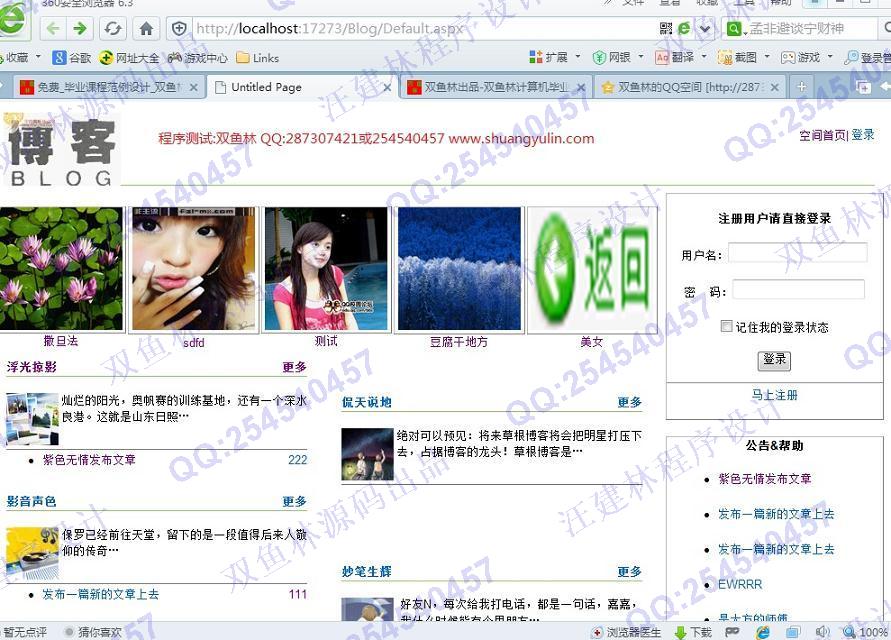Viewport: 891px width, 640px height.
Task: Expand the 收藏 favorites dropdown
Action: tap(20, 58)
